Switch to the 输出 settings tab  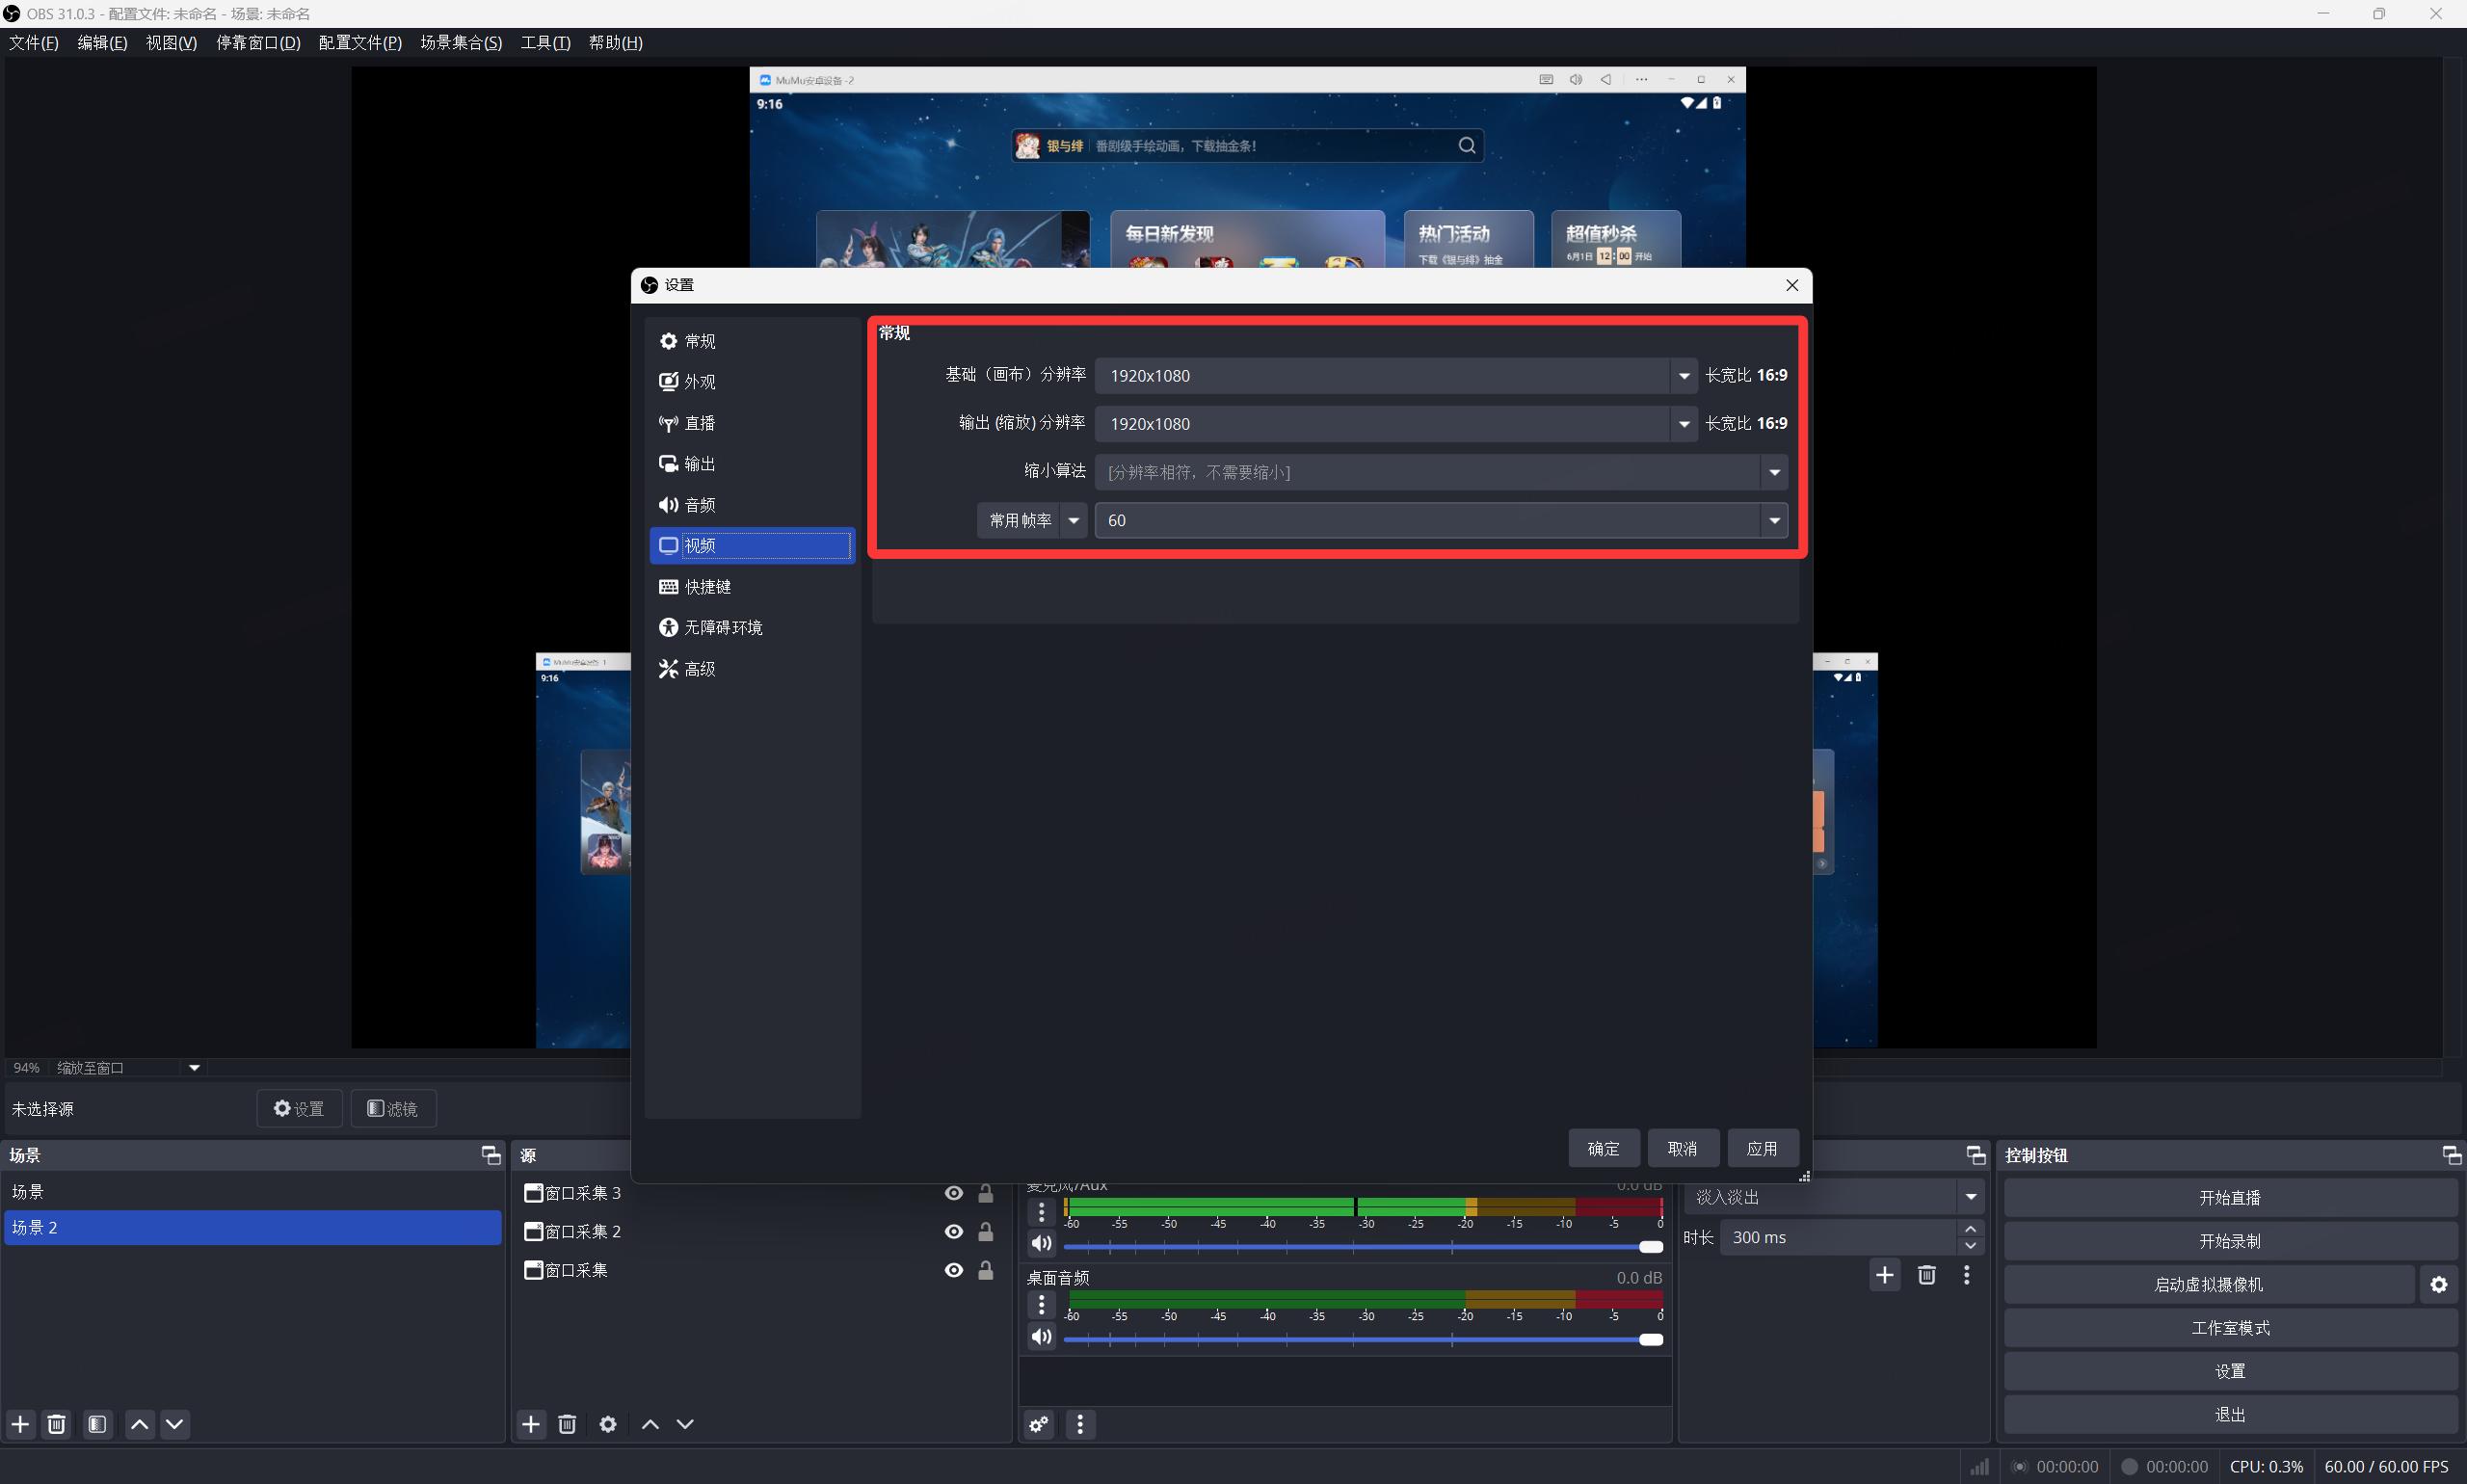pos(699,464)
